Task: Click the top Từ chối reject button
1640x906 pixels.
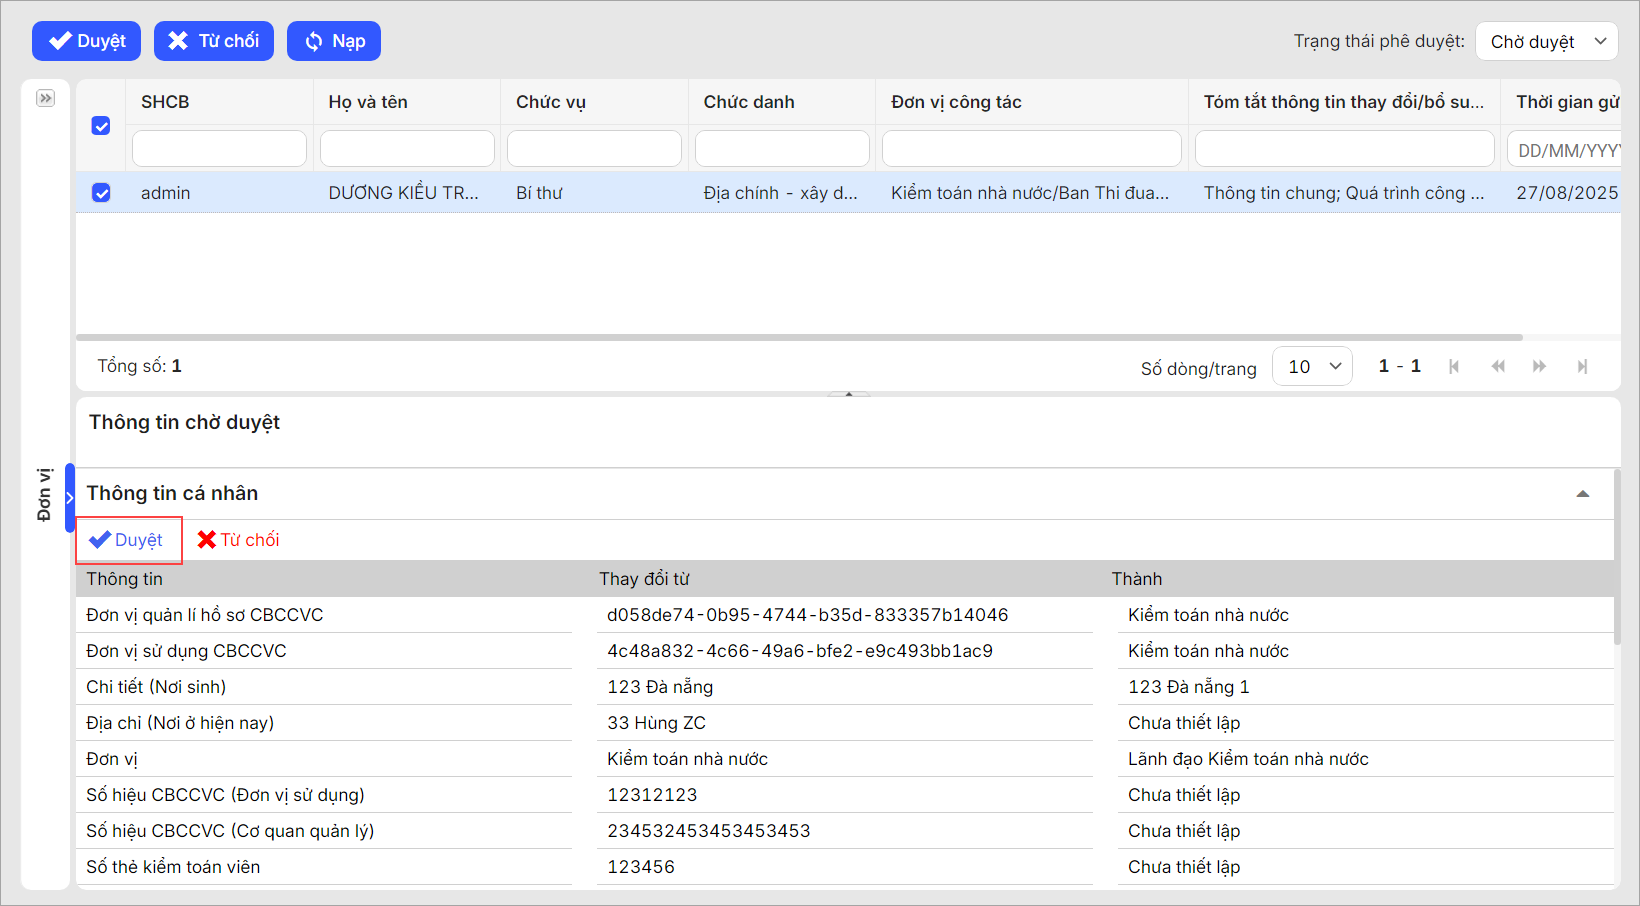Action: (x=213, y=41)
